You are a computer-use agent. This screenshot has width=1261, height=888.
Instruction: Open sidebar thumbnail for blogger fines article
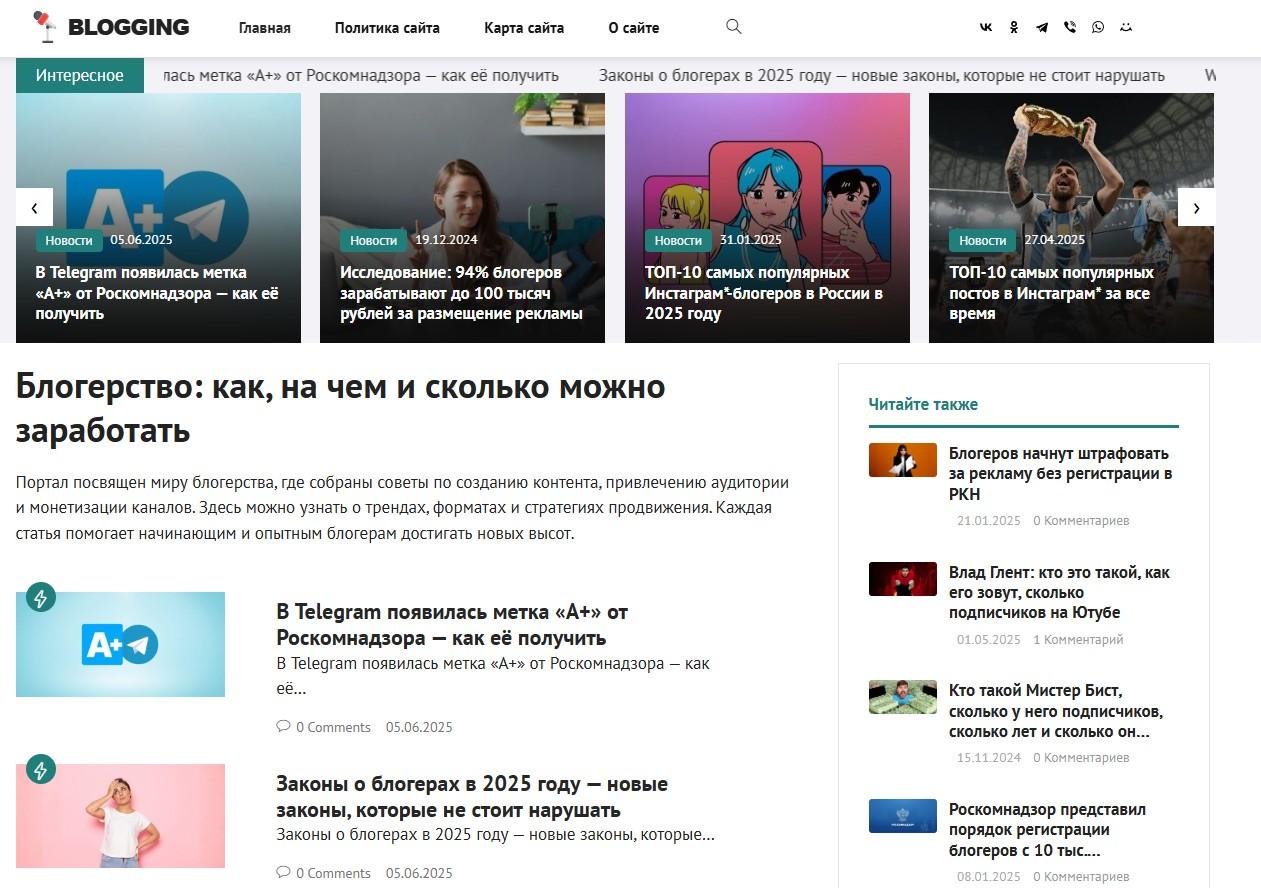(903, 460)
